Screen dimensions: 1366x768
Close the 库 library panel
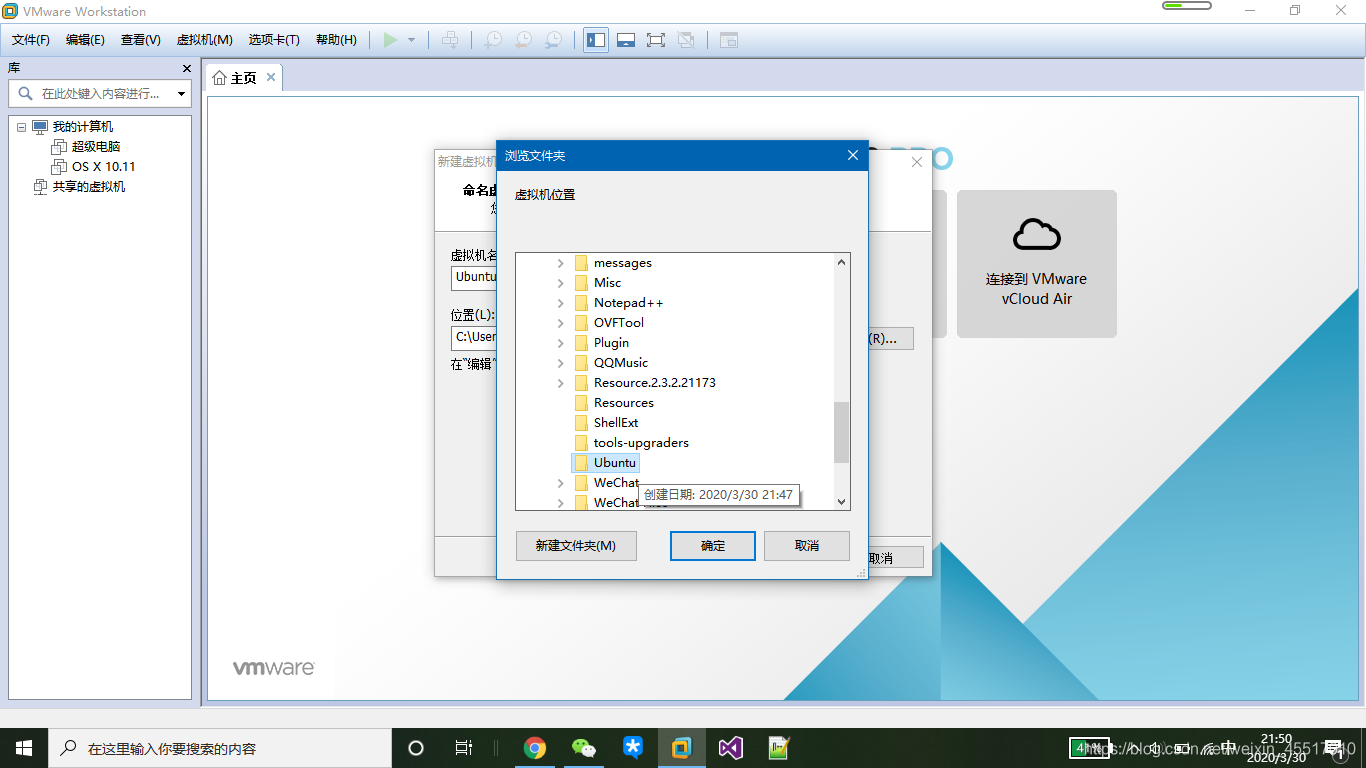186,68
